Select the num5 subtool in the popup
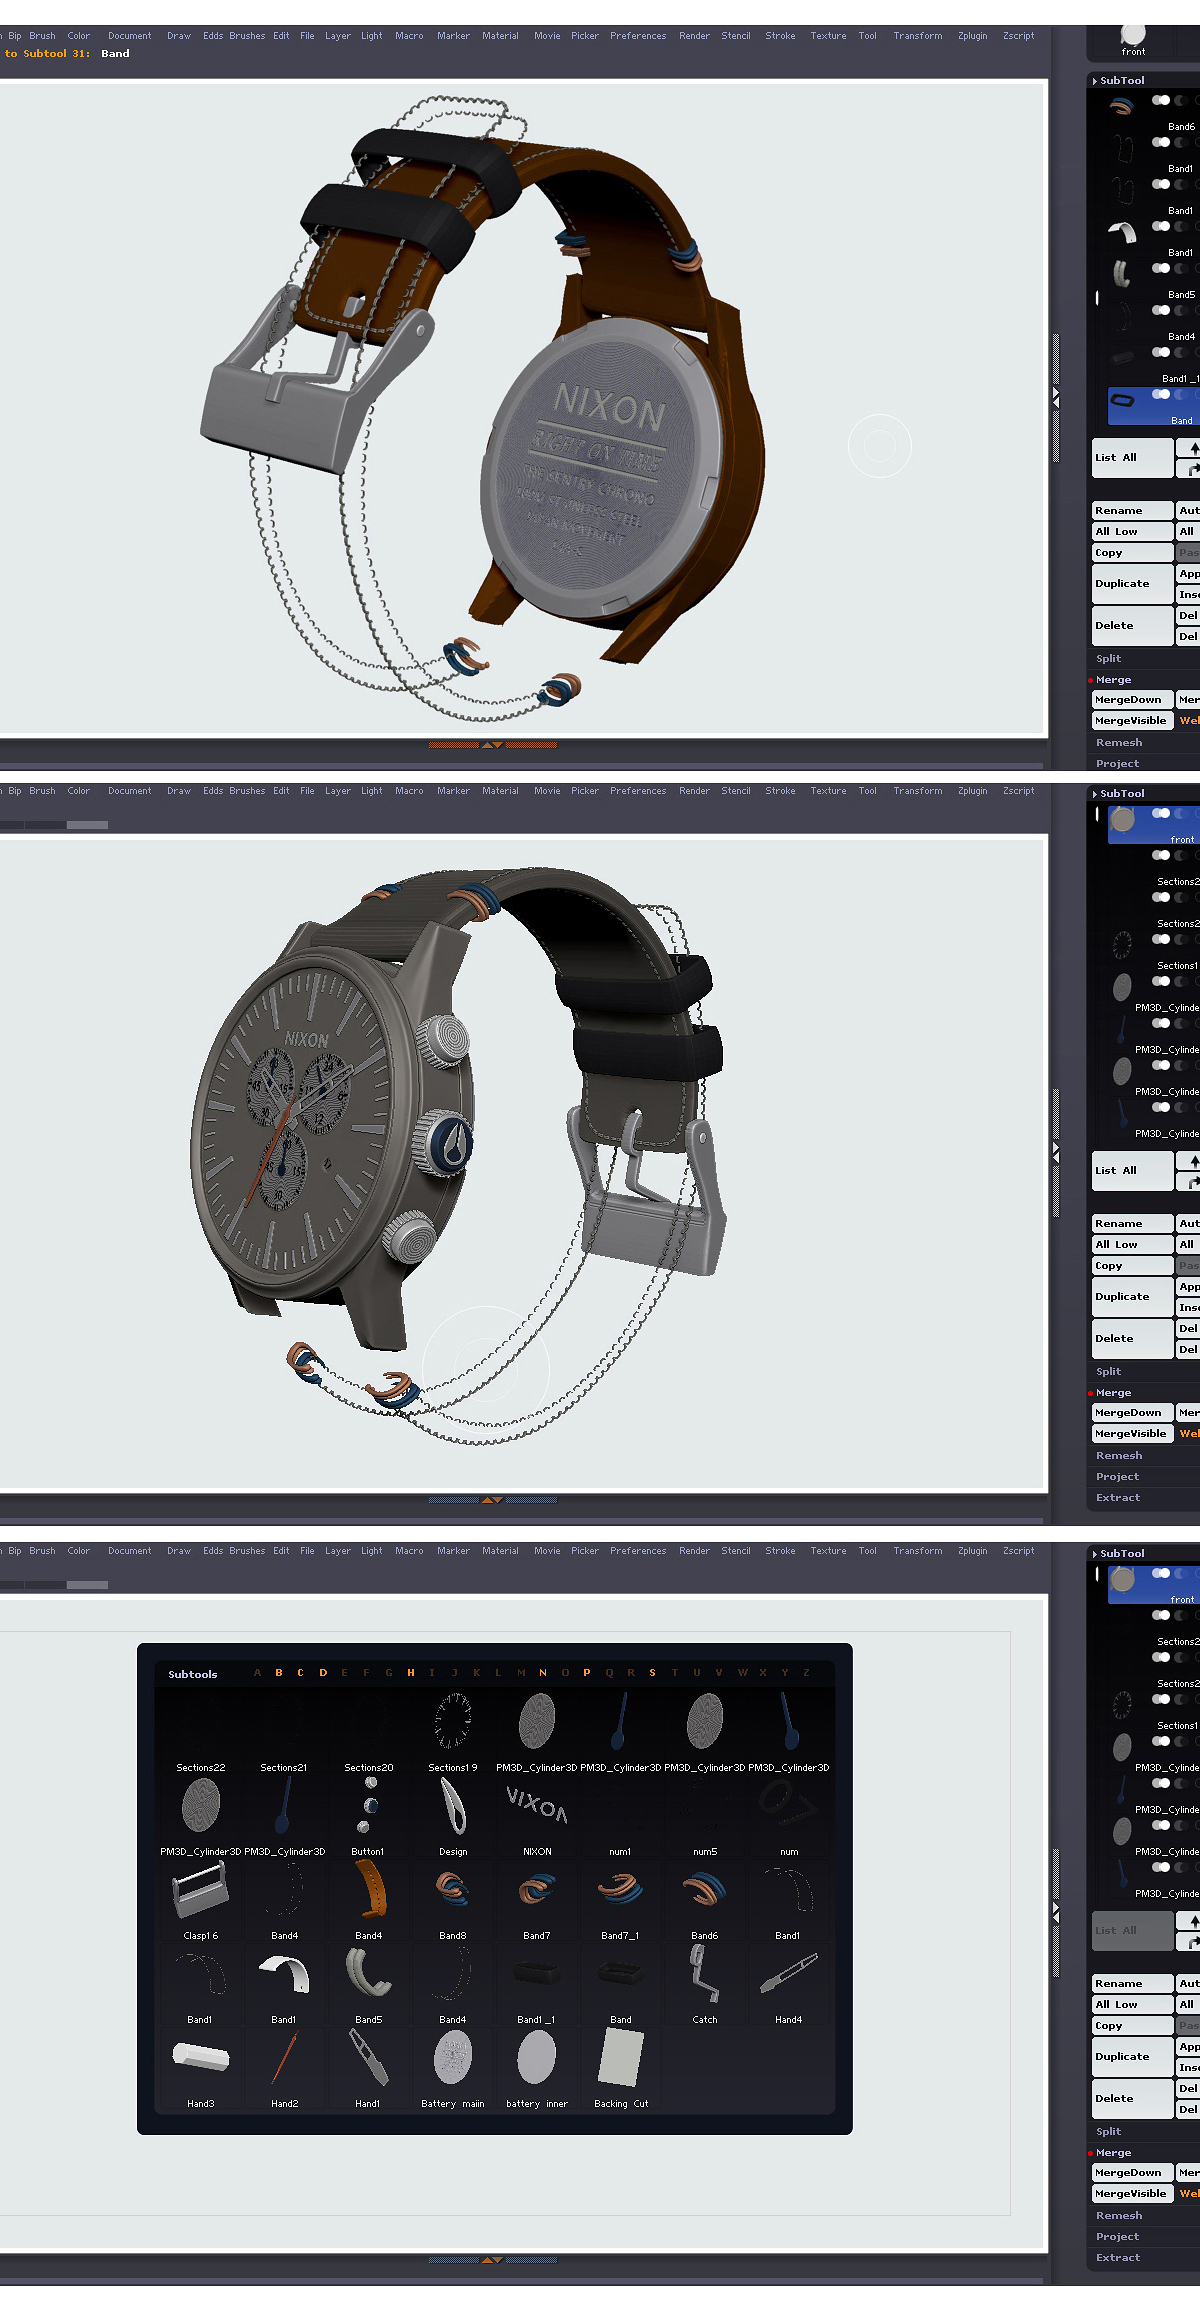 (705, 1815)
